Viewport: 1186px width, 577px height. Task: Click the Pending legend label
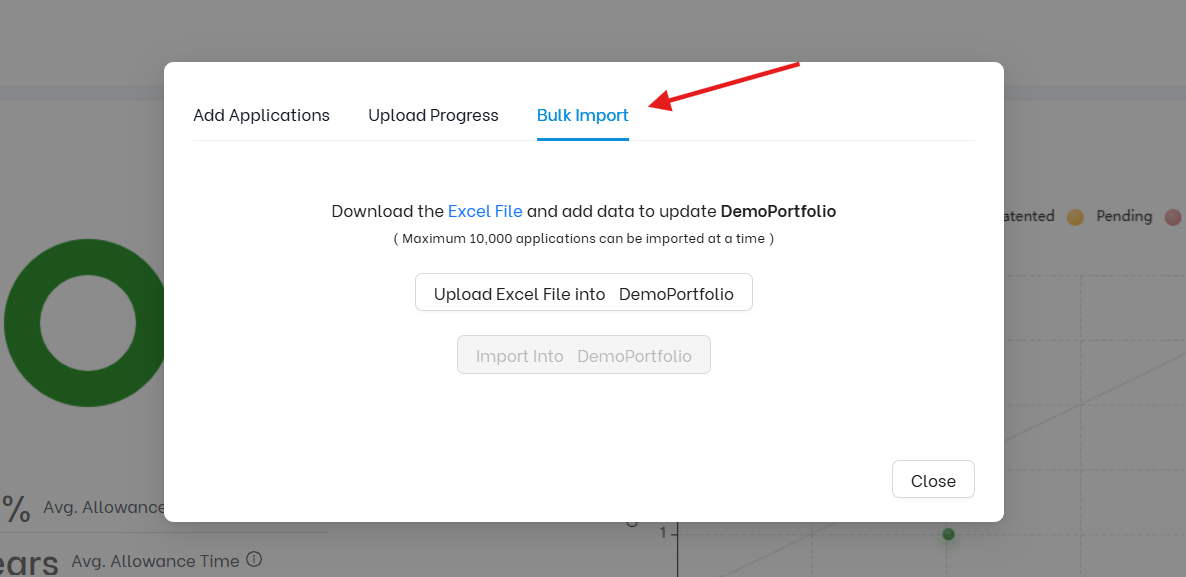[1124, 216]
